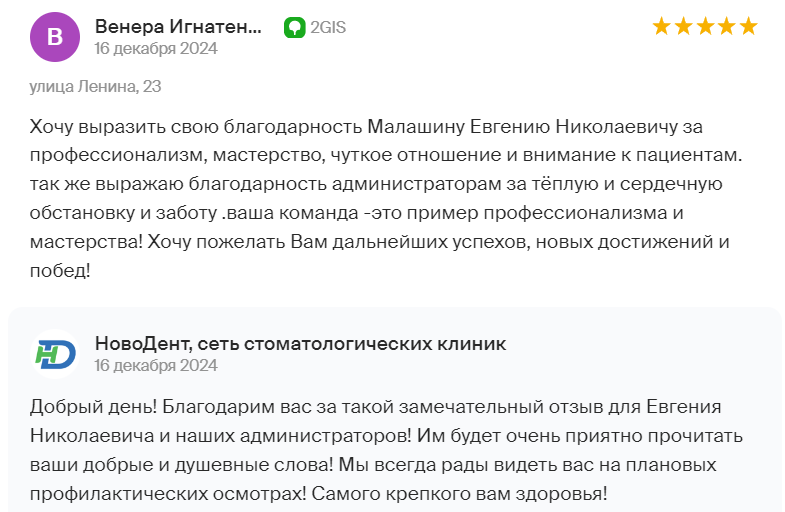Click the green 2GIS logo icon

294,28
